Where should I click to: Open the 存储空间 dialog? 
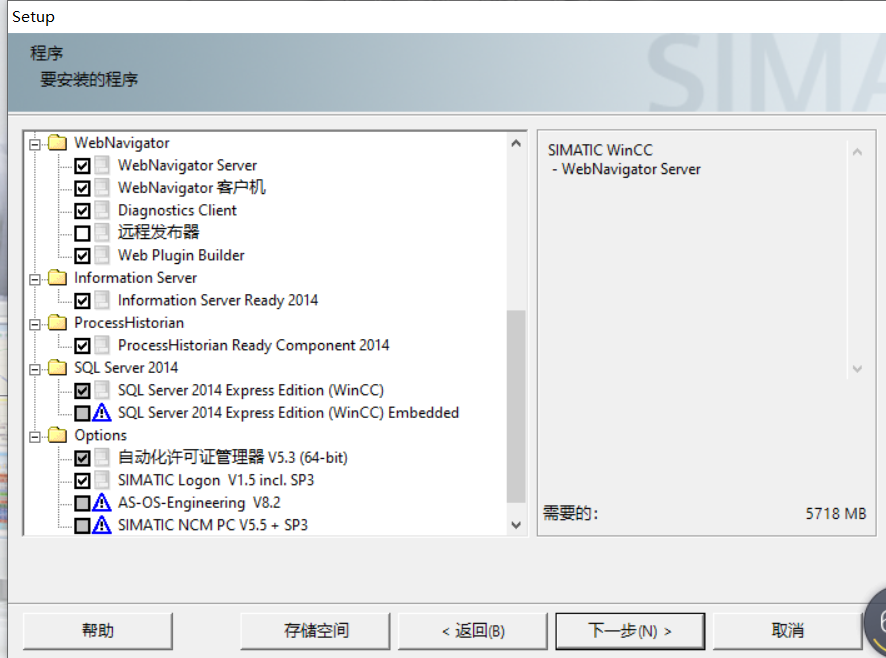(x=315, y=630)
